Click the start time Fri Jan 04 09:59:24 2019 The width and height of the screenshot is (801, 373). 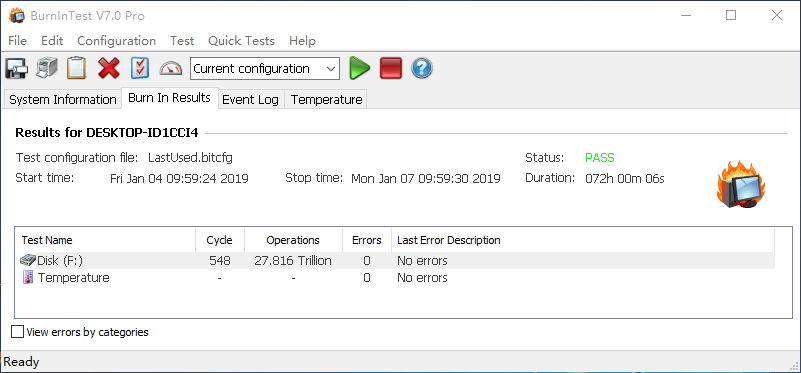point(179,179)
